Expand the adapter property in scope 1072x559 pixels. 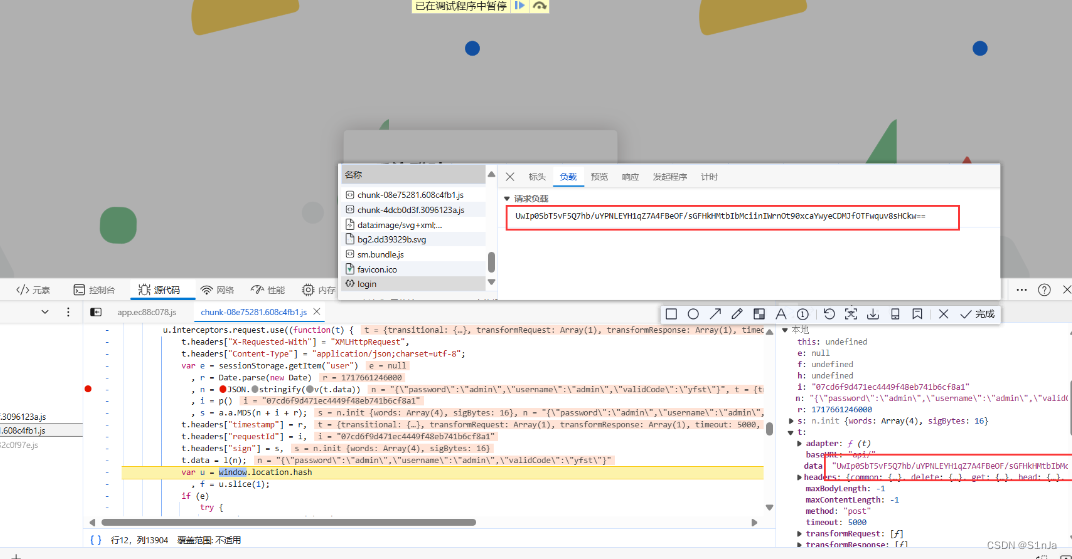pos(799,444)
